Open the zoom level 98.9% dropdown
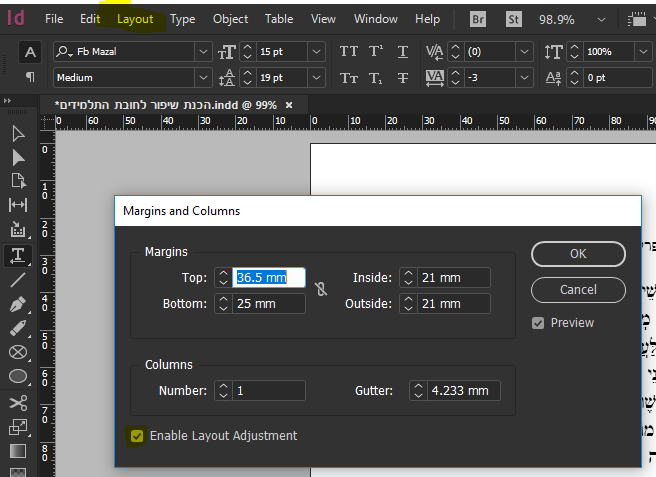Screen dimensions: 656x477 (x=601, y=19)
